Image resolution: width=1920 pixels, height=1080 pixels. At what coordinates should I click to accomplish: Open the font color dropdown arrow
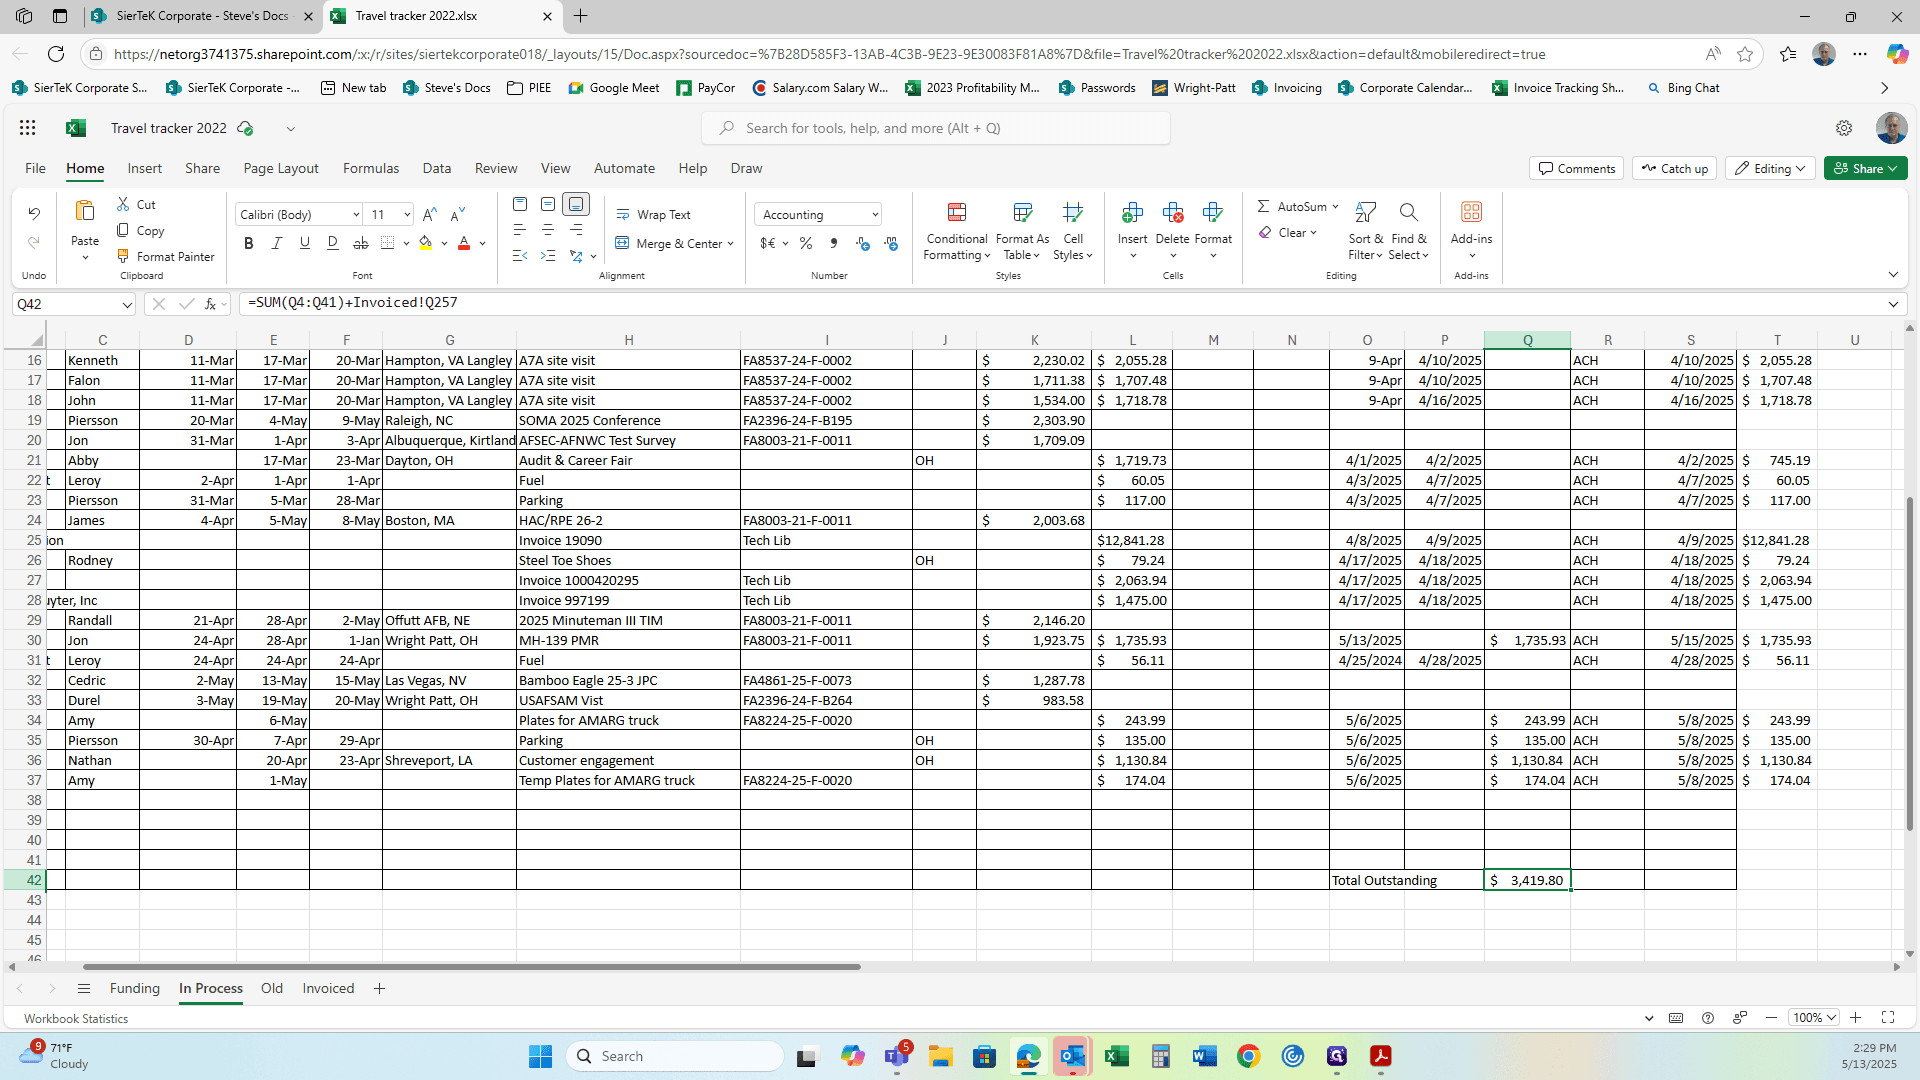[x=482, y=243]
